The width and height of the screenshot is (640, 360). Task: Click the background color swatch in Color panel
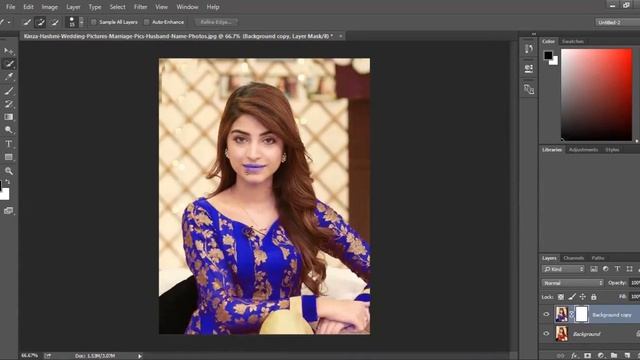[554, 62]
